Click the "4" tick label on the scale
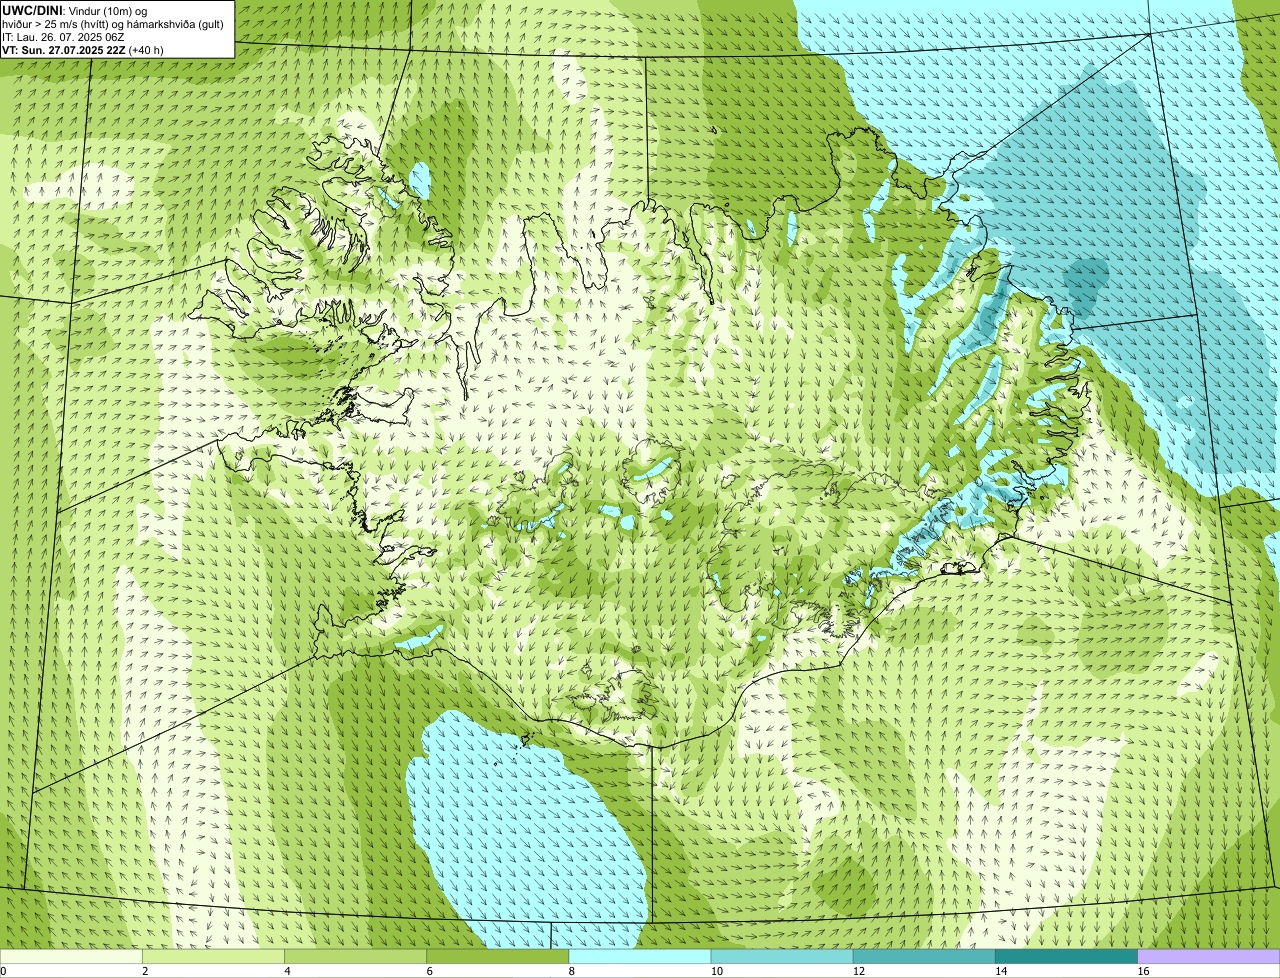 click(x=287, y=971)
